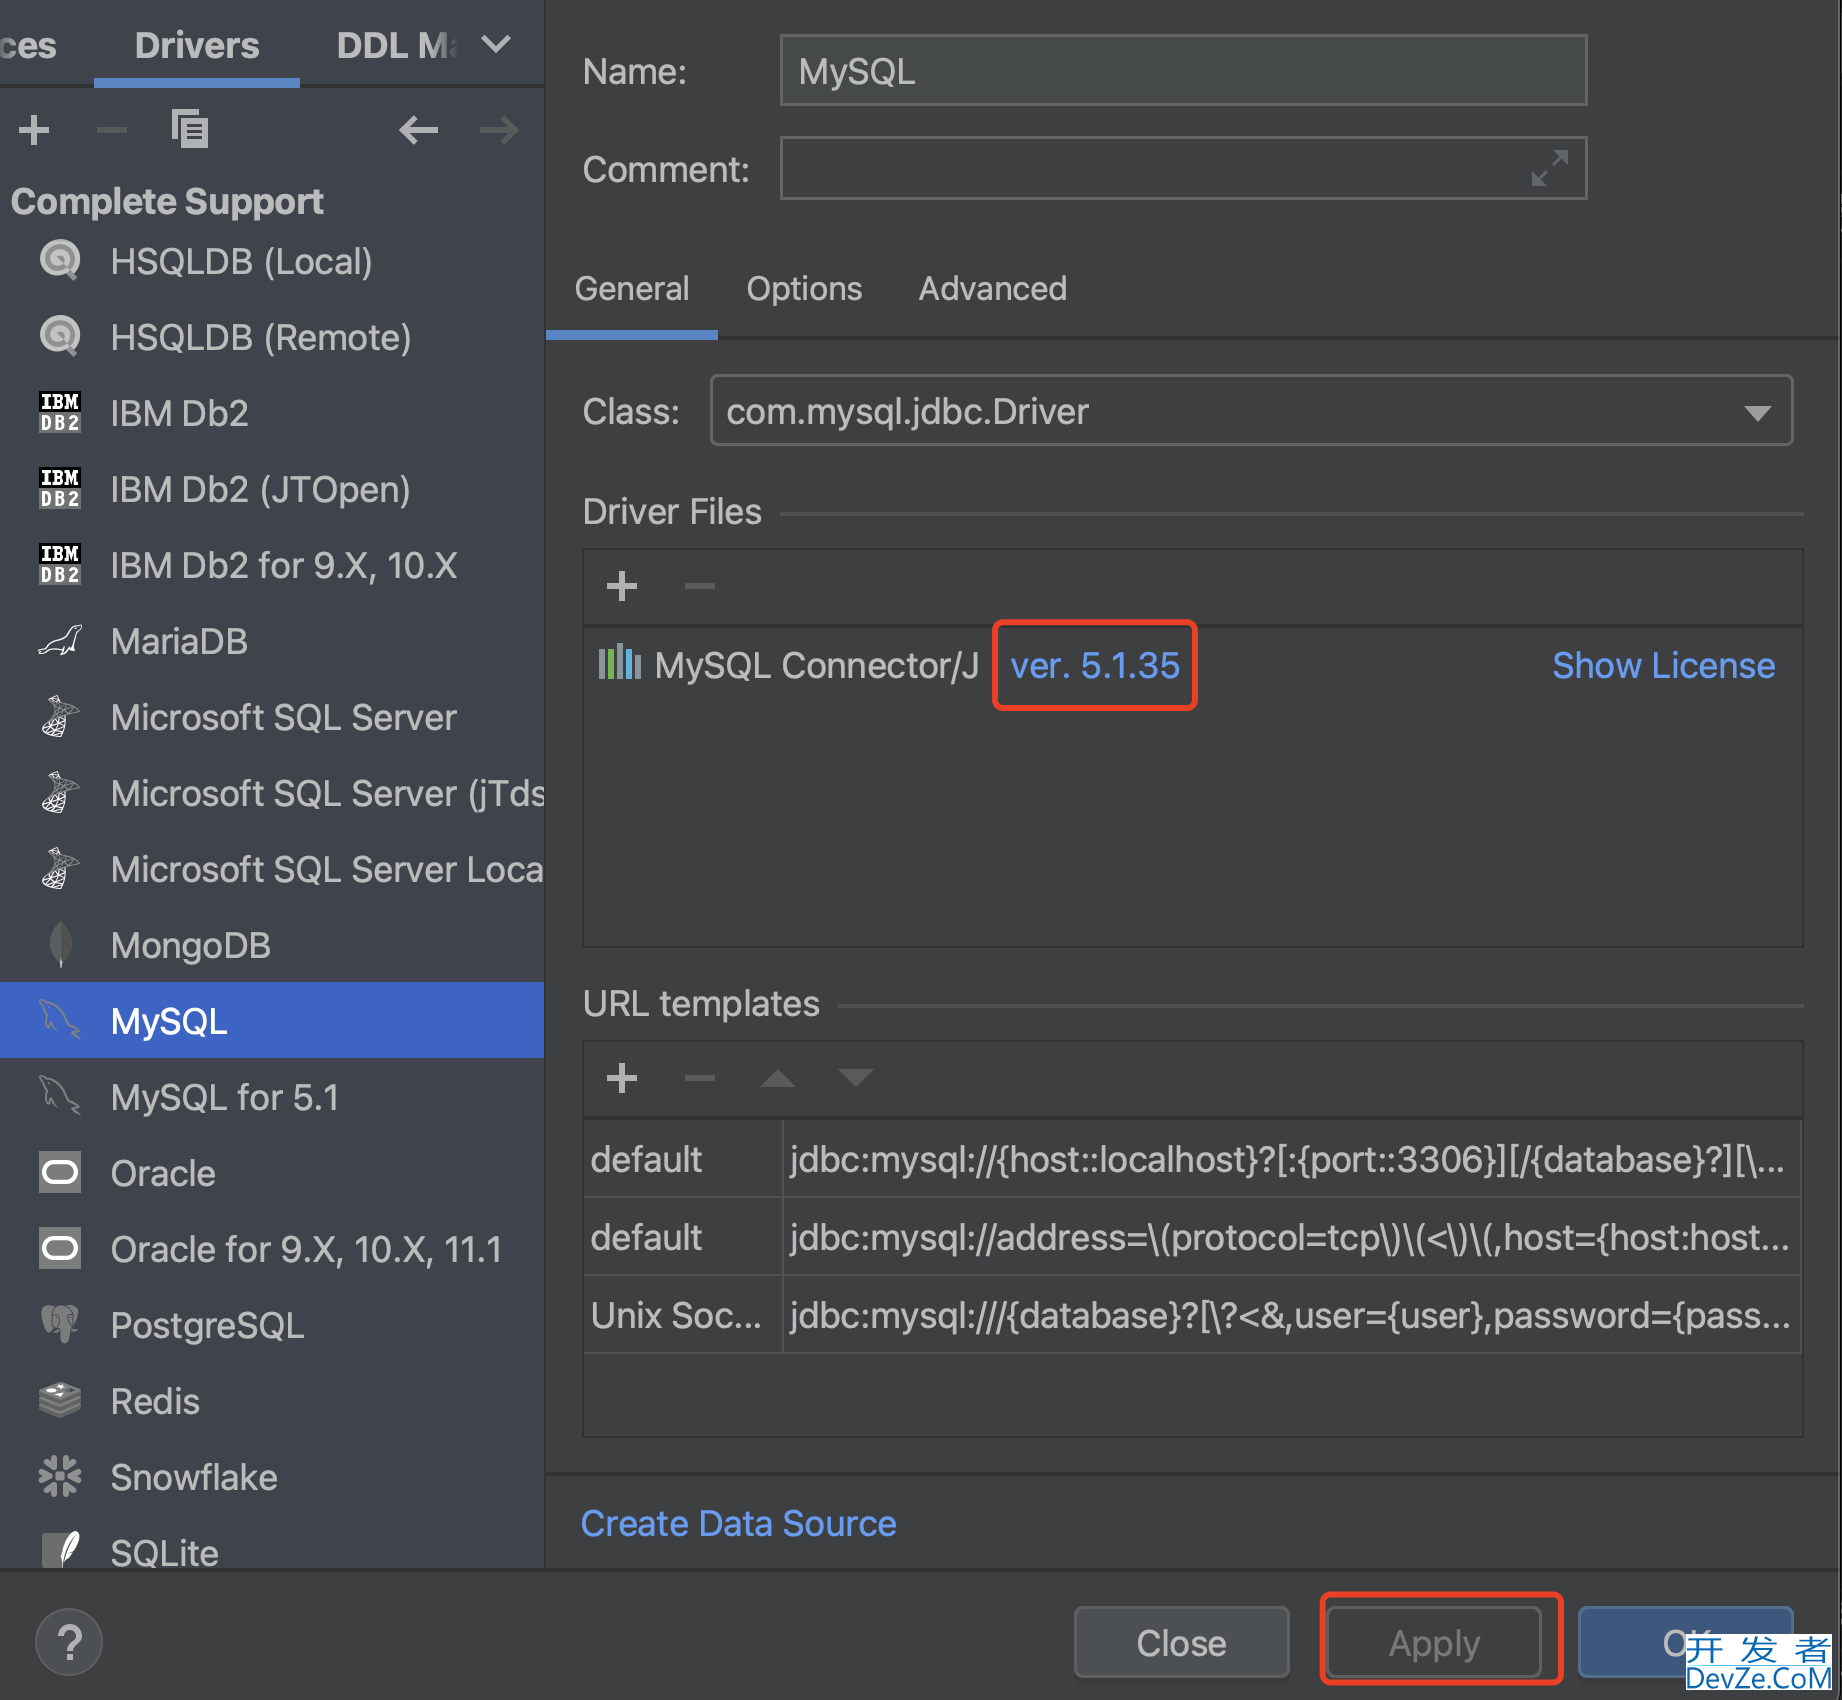Remove selected driver file

click(699, 586)
